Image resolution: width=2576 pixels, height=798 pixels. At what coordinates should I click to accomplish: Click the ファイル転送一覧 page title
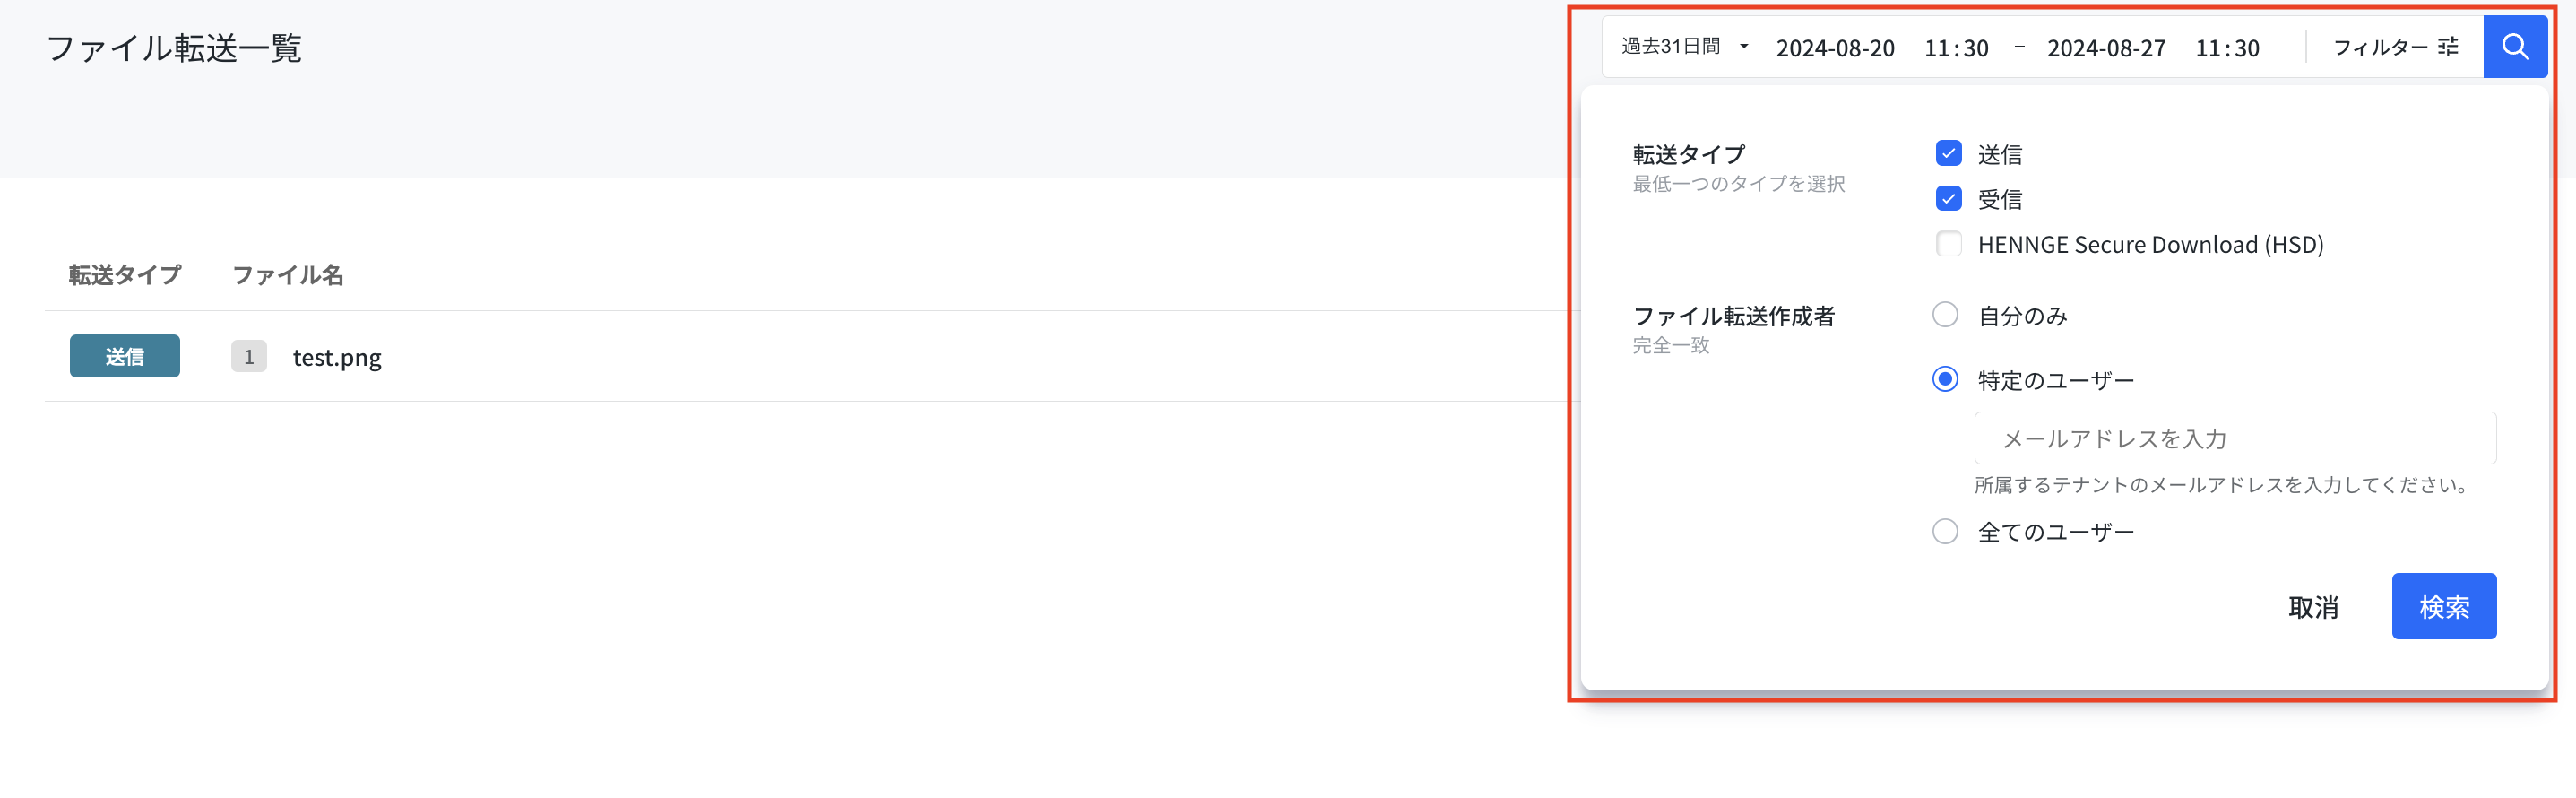coord(174,47)
